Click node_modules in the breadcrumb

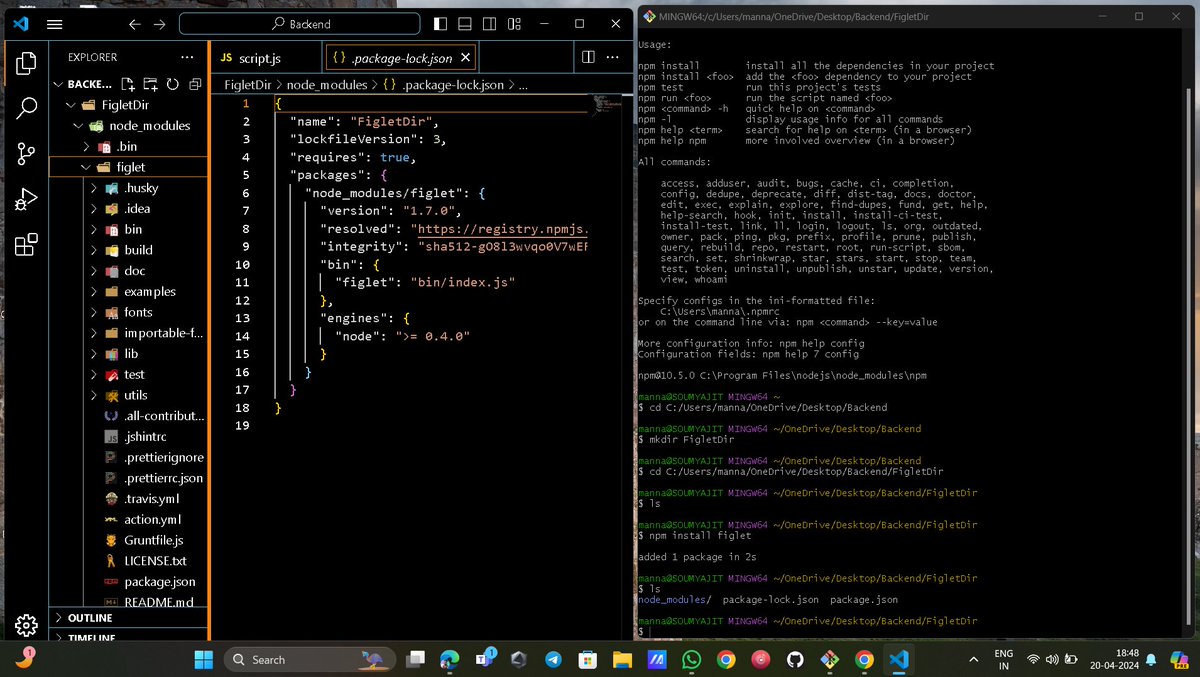tap(328, 85)
